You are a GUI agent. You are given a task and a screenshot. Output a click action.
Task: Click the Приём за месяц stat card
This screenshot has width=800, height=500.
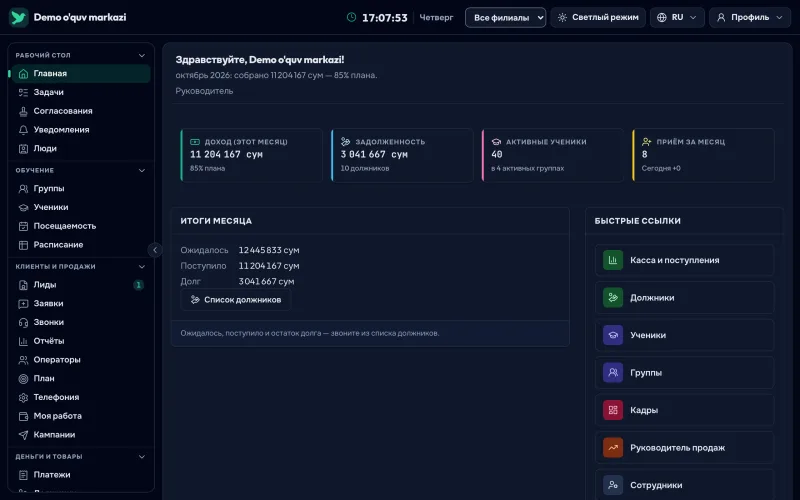coord(703,155)
